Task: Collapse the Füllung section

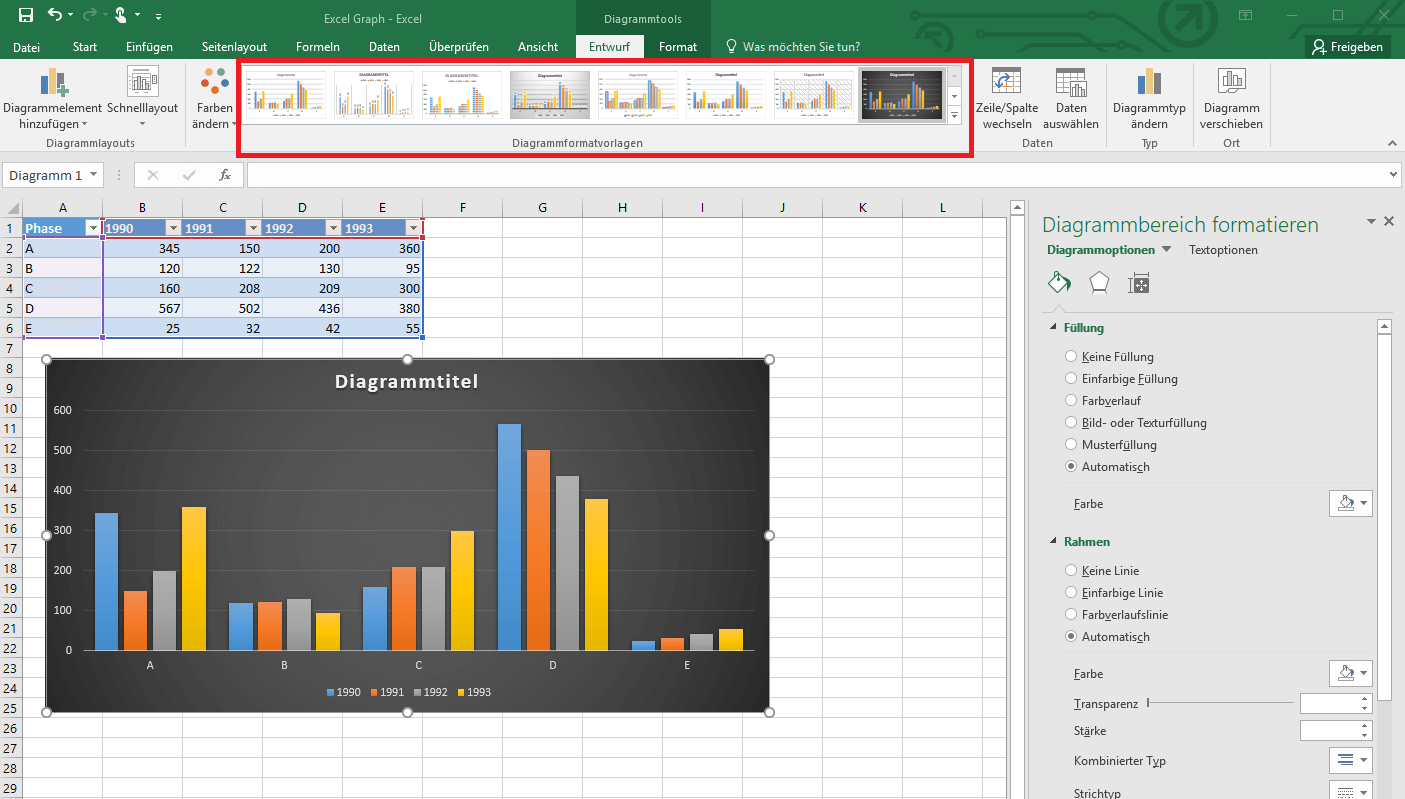Action: (x=1053, y=328)
